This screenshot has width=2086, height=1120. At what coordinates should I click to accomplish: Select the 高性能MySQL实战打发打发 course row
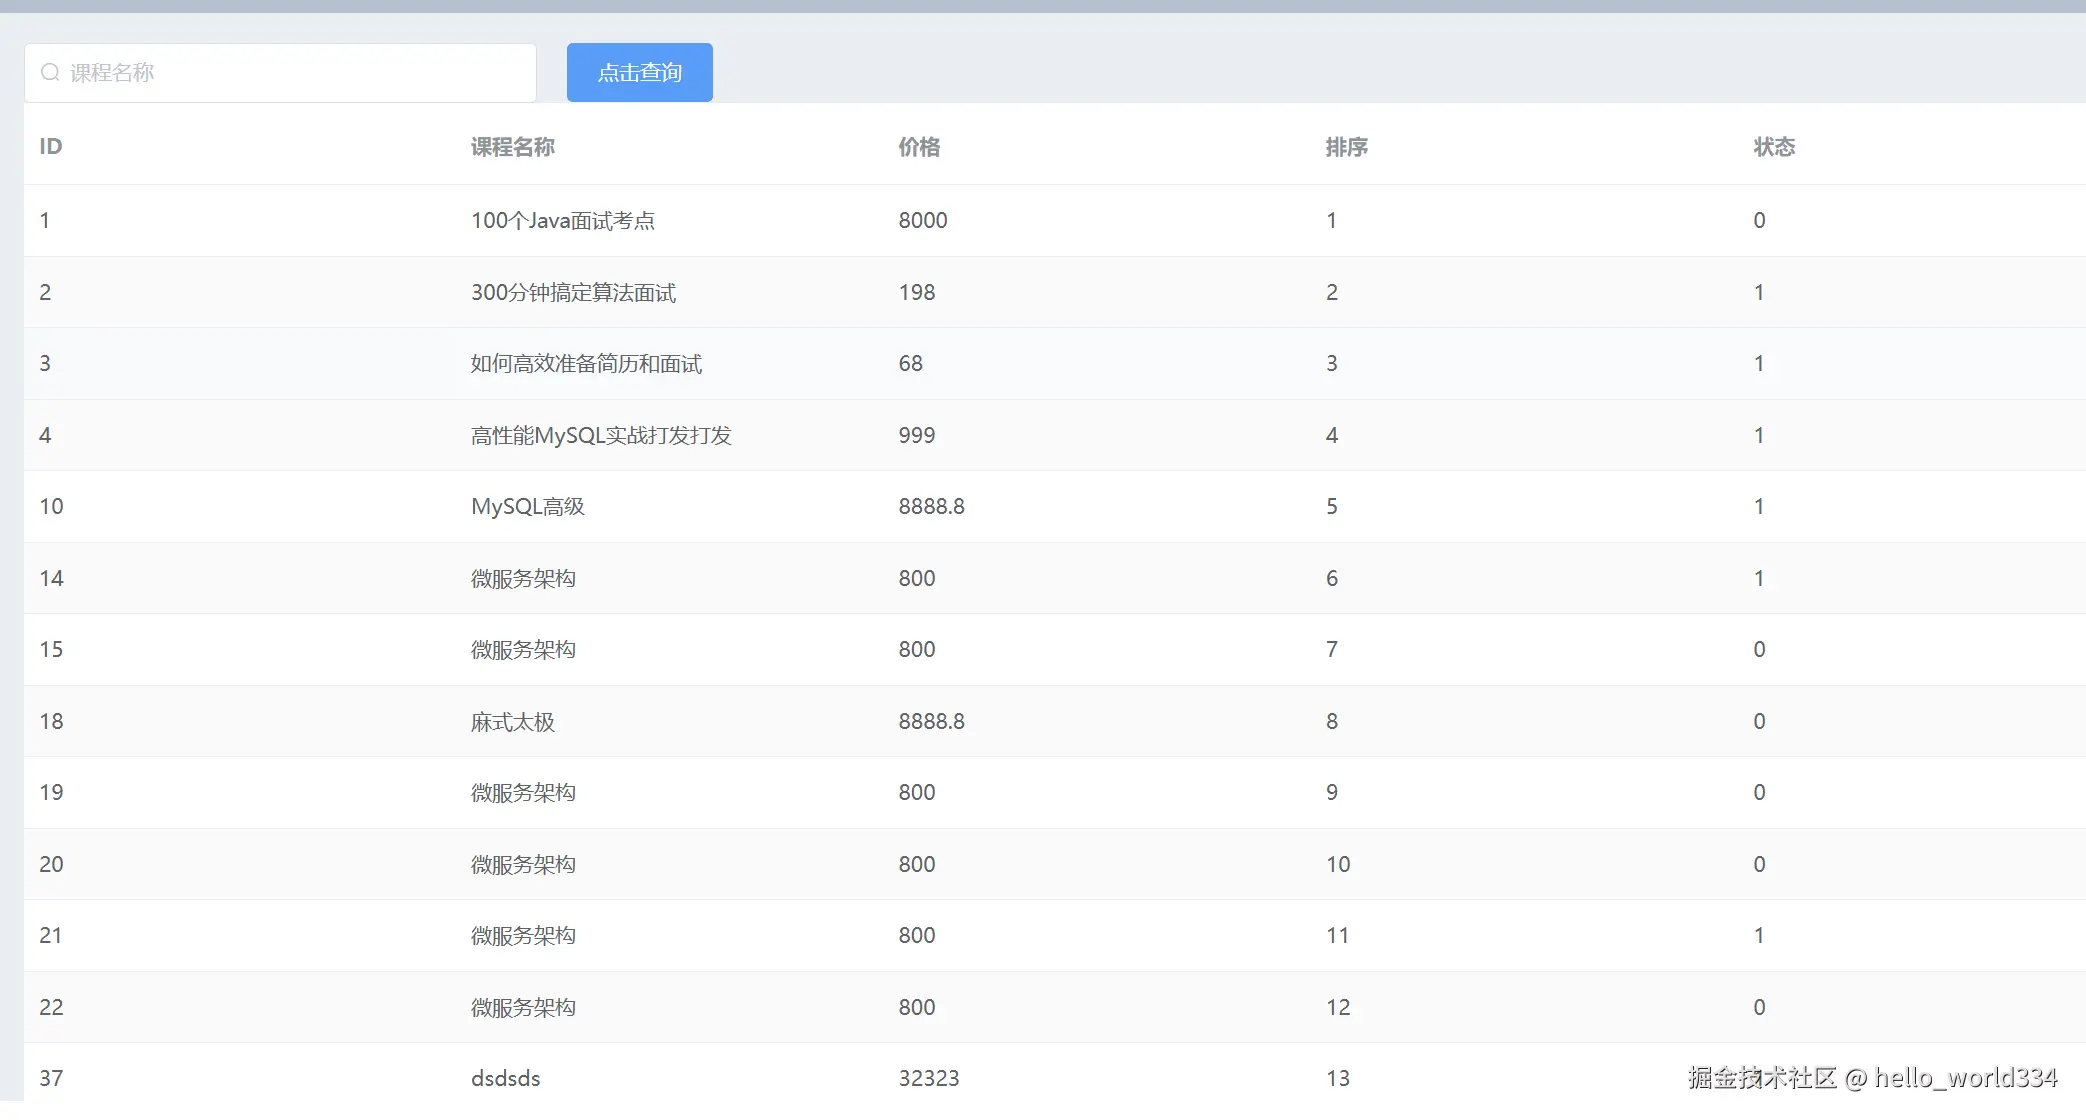pos(601,435)
